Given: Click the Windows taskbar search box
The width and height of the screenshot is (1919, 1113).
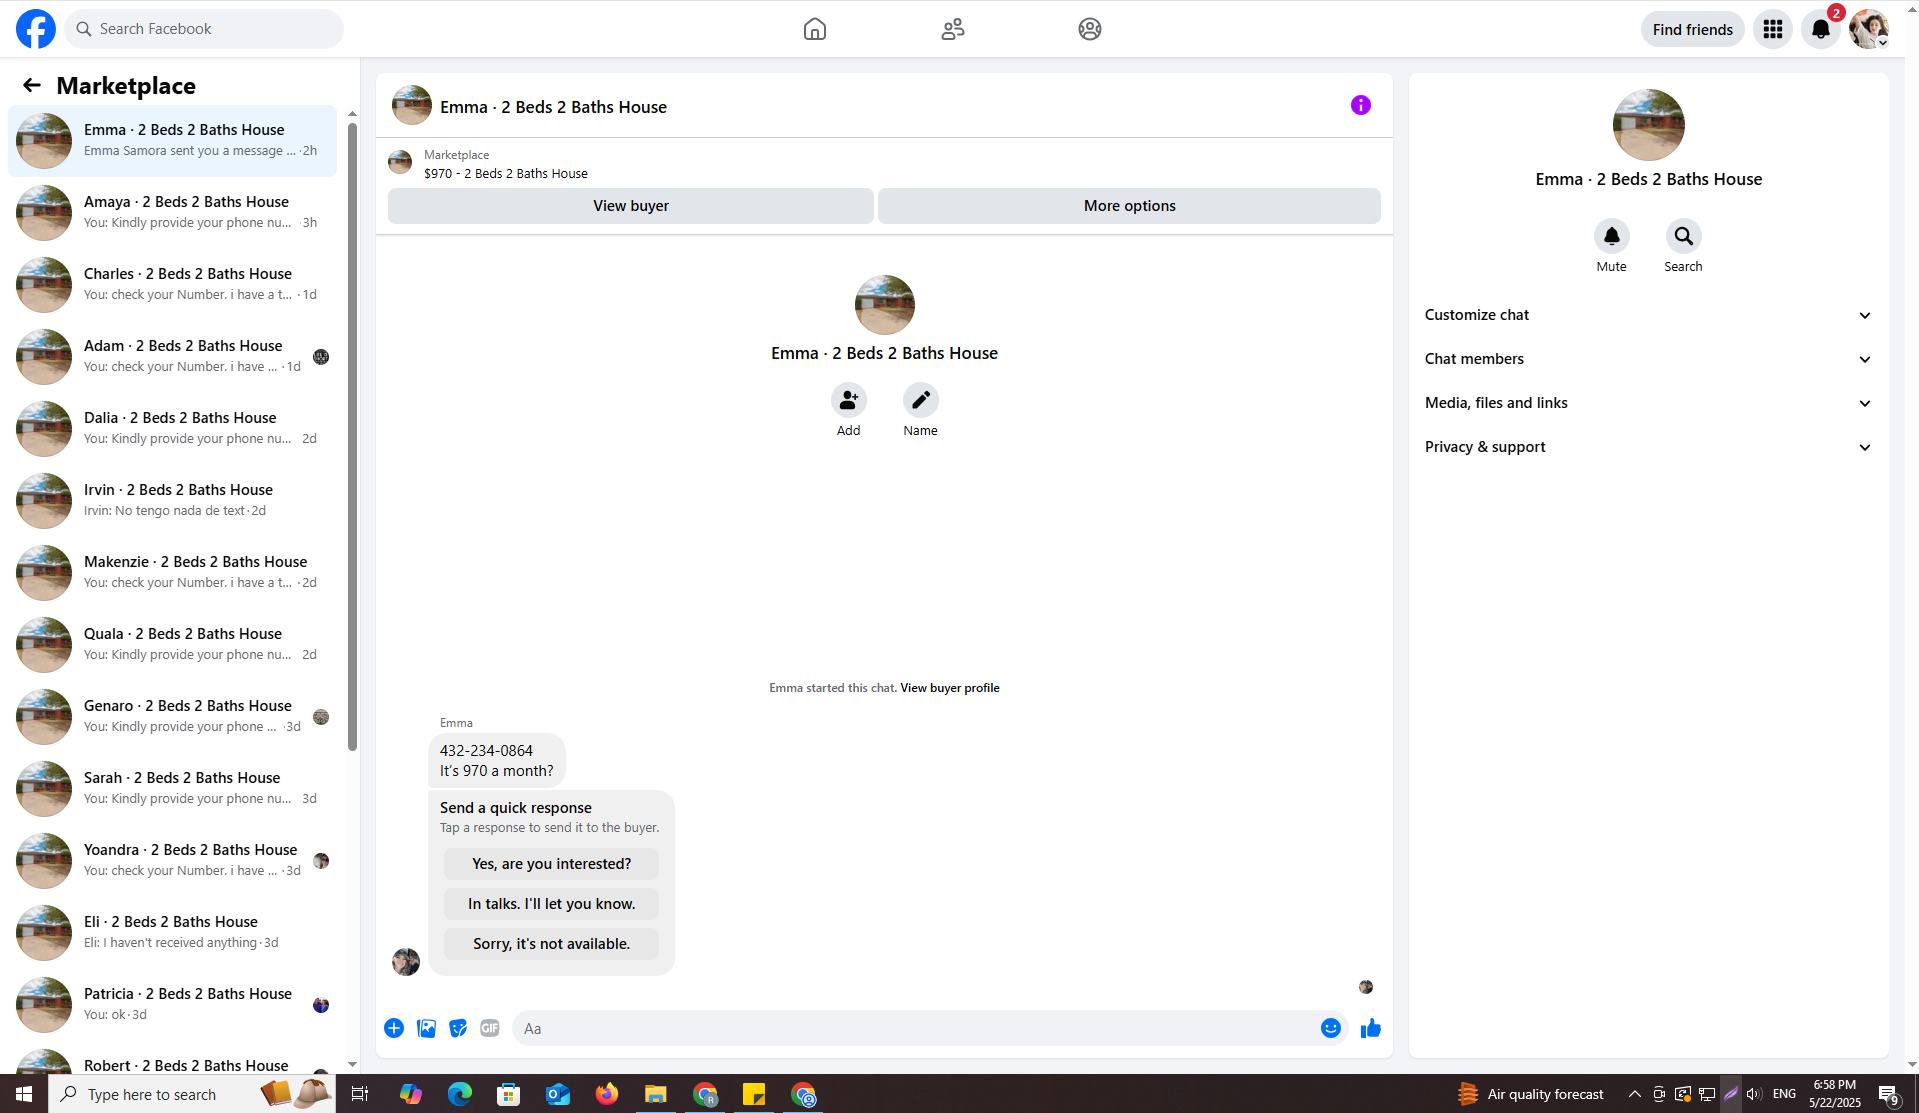Looking at the screenshot, I should point(192,1094).
